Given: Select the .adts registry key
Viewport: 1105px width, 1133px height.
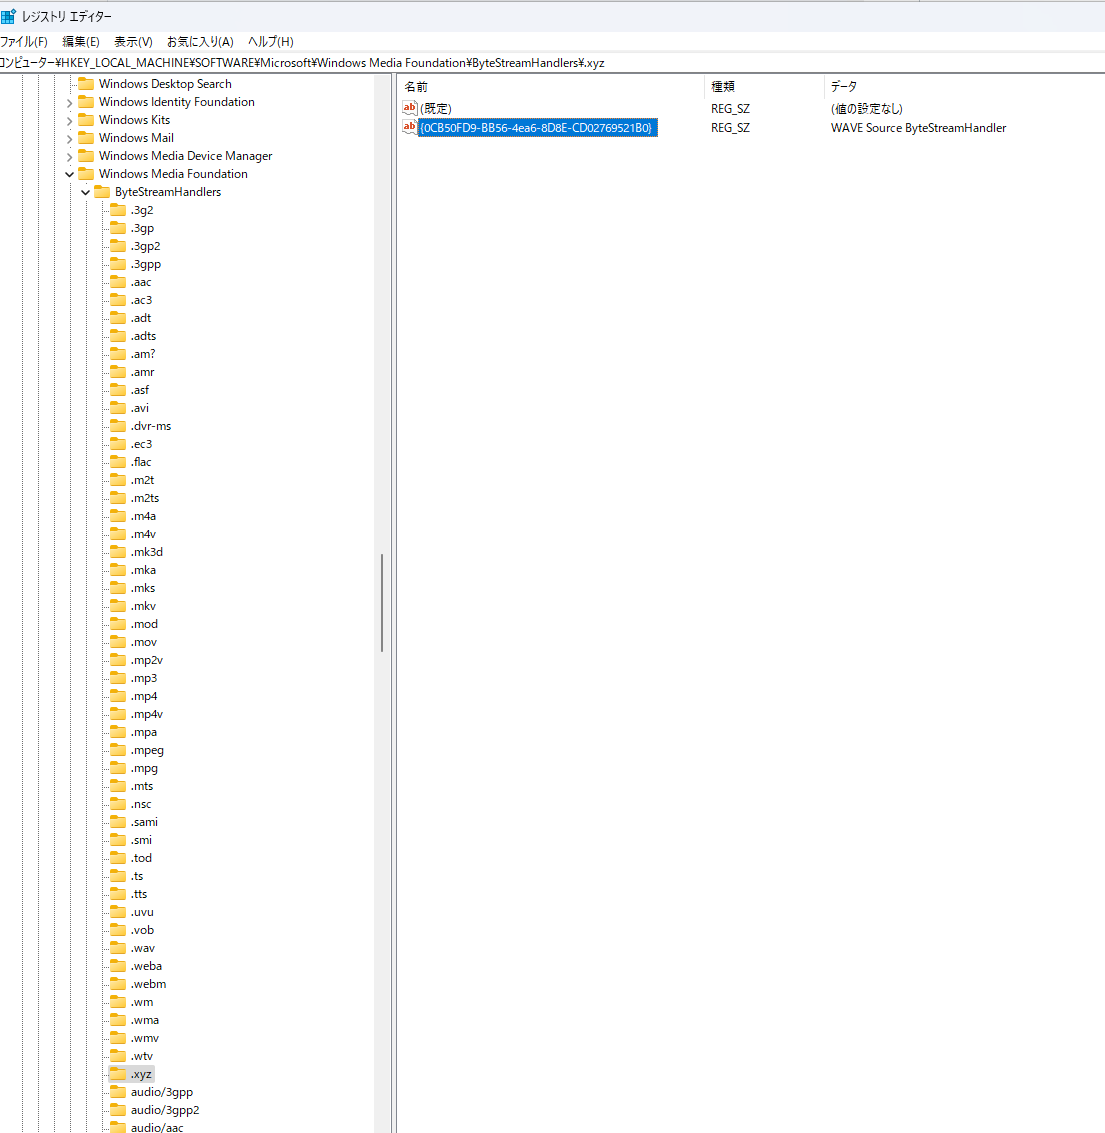Looking at the screenshot, I should pos(143,336).
